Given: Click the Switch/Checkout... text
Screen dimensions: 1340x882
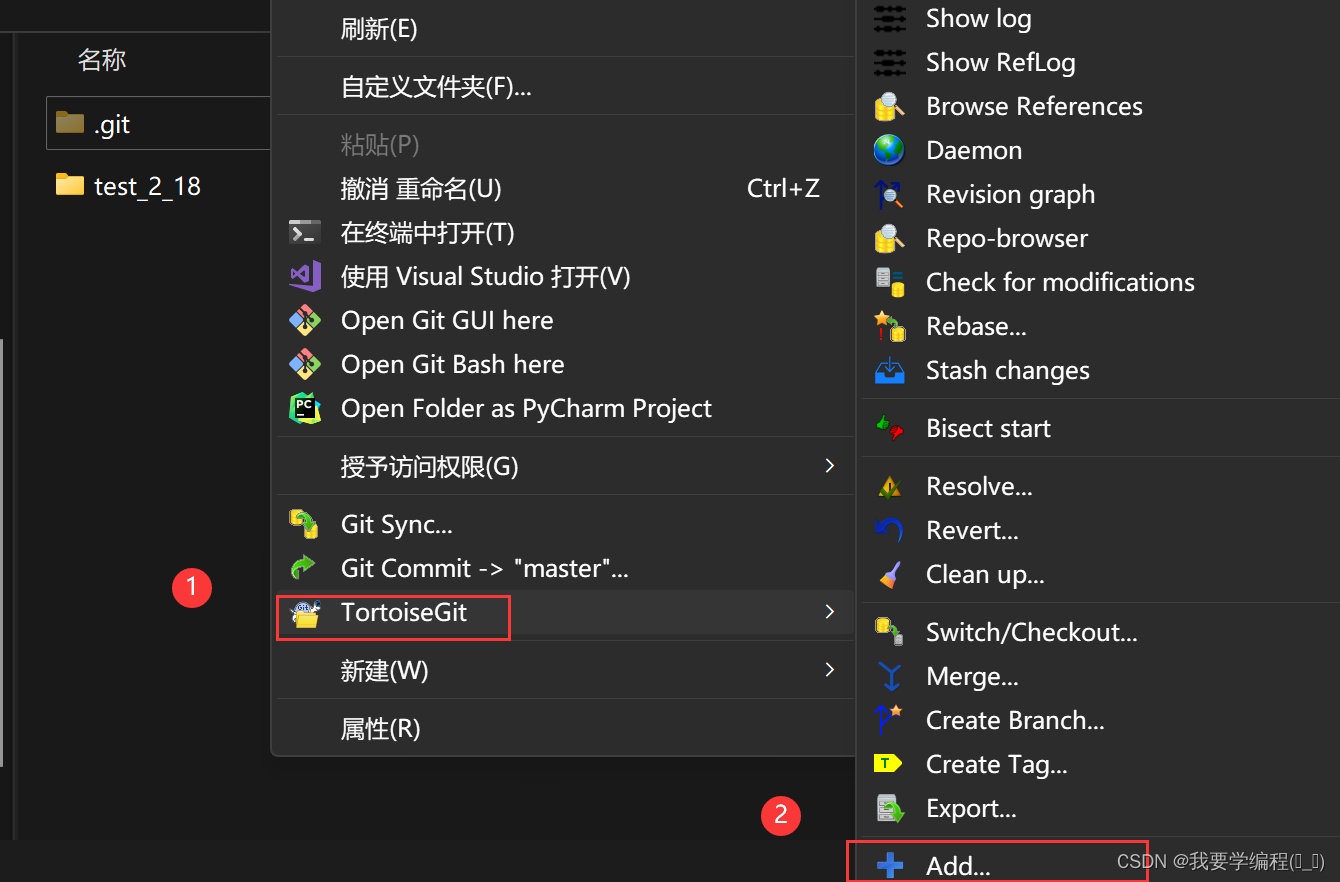Looking at the screenshot, I should [1032, 632].
